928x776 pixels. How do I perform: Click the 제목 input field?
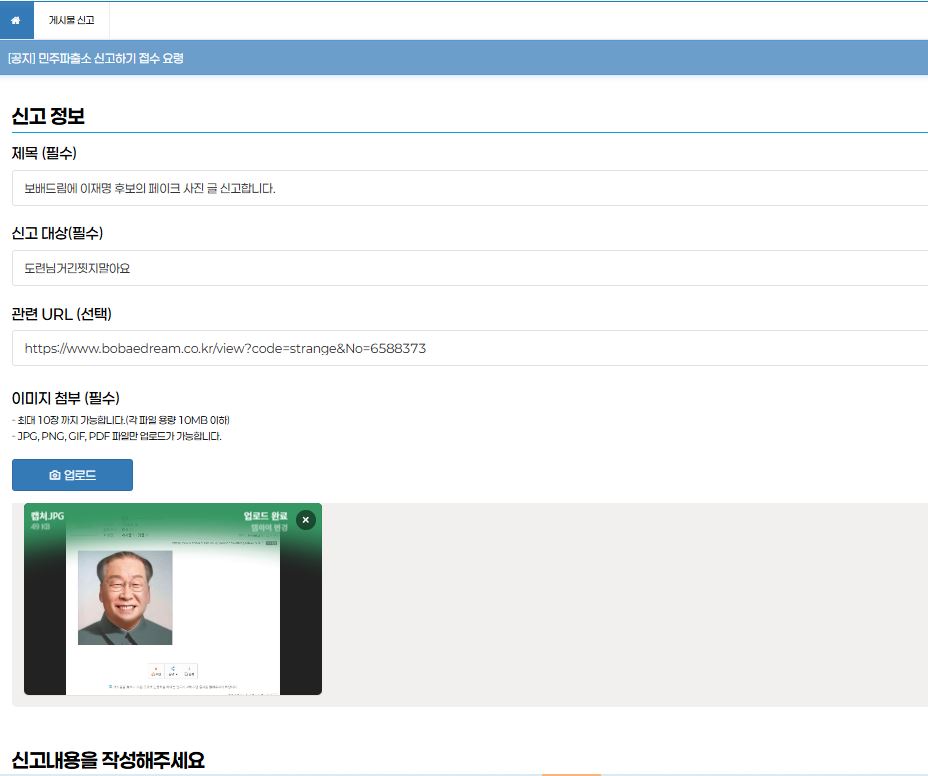pos(470,188)
